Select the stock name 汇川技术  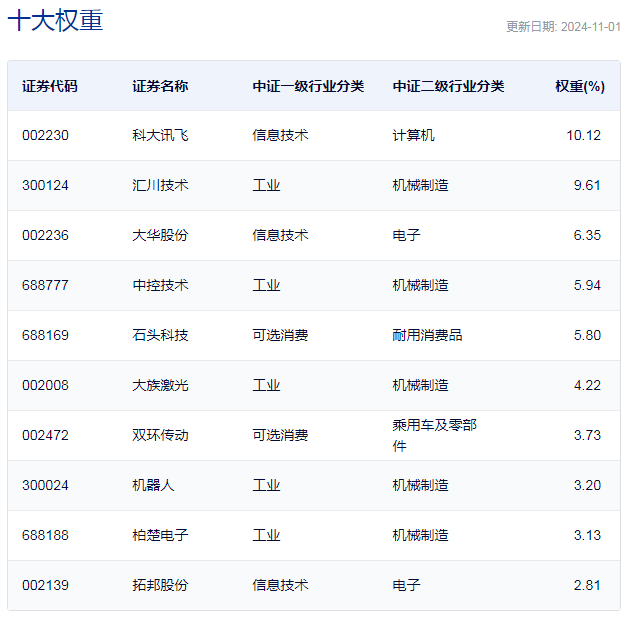point(160,185)
